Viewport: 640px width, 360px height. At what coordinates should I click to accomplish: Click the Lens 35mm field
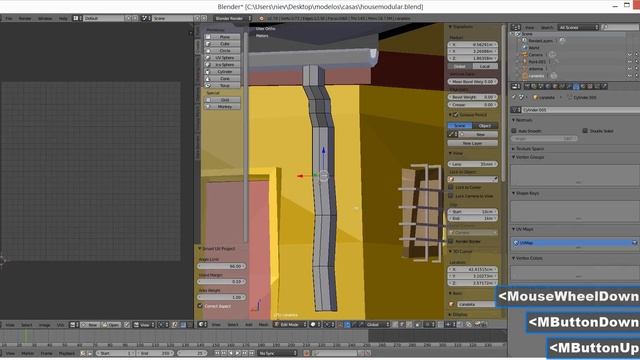(x=473, y=164)
